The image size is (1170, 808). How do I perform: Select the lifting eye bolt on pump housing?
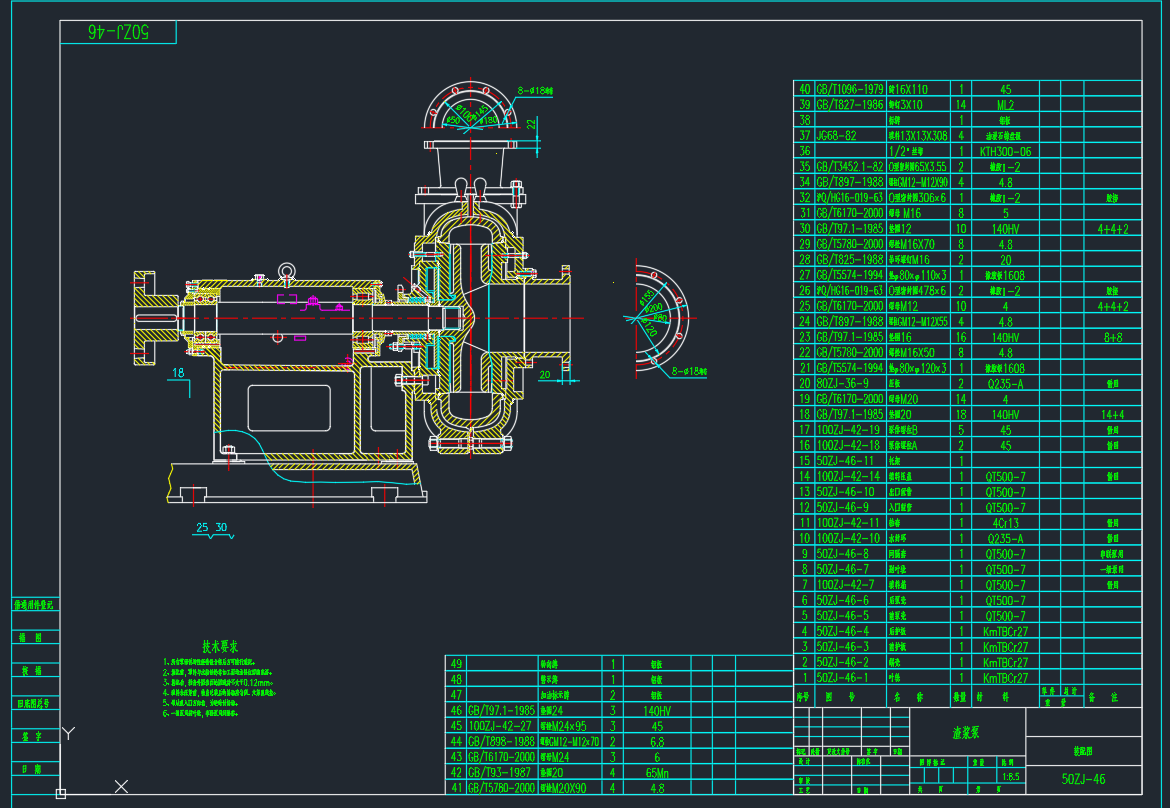286,271
